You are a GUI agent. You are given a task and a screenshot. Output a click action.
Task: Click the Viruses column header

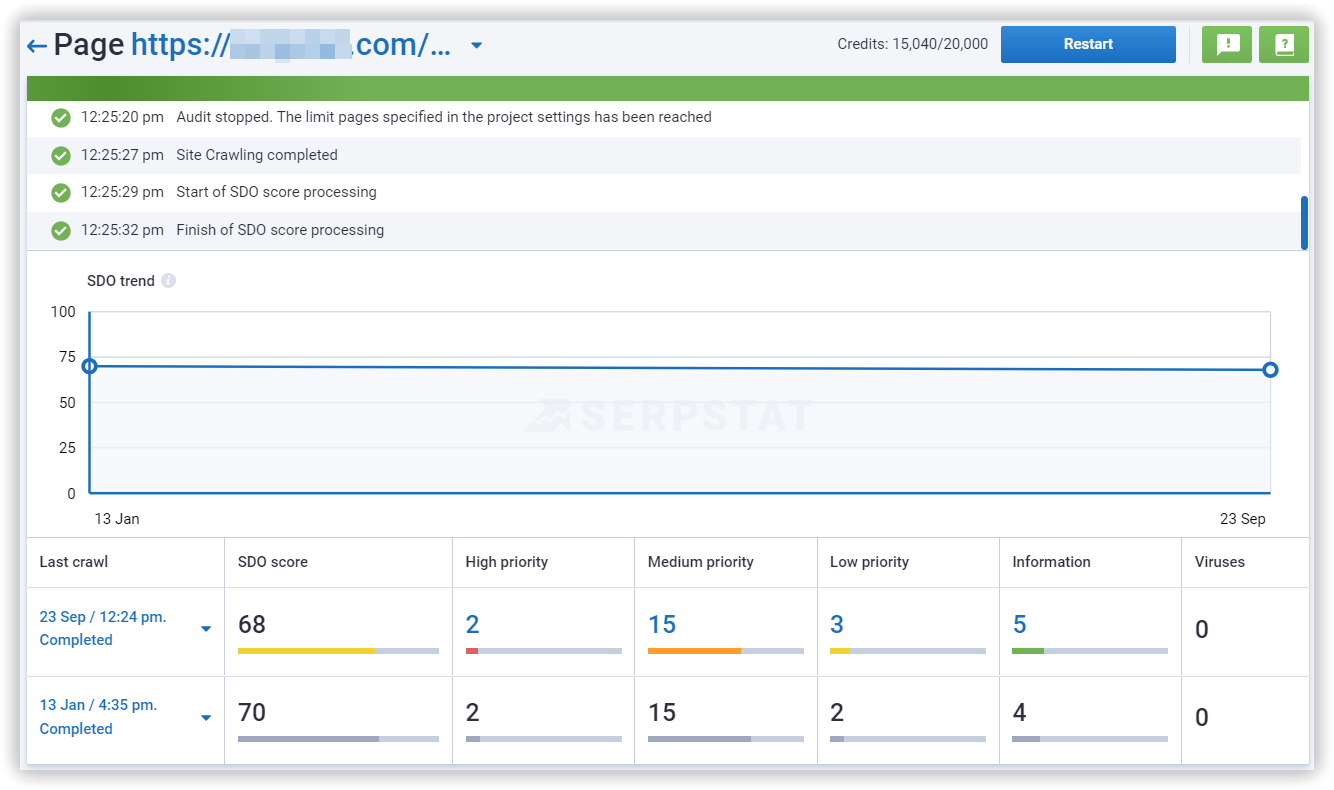tap(1220, 562)
